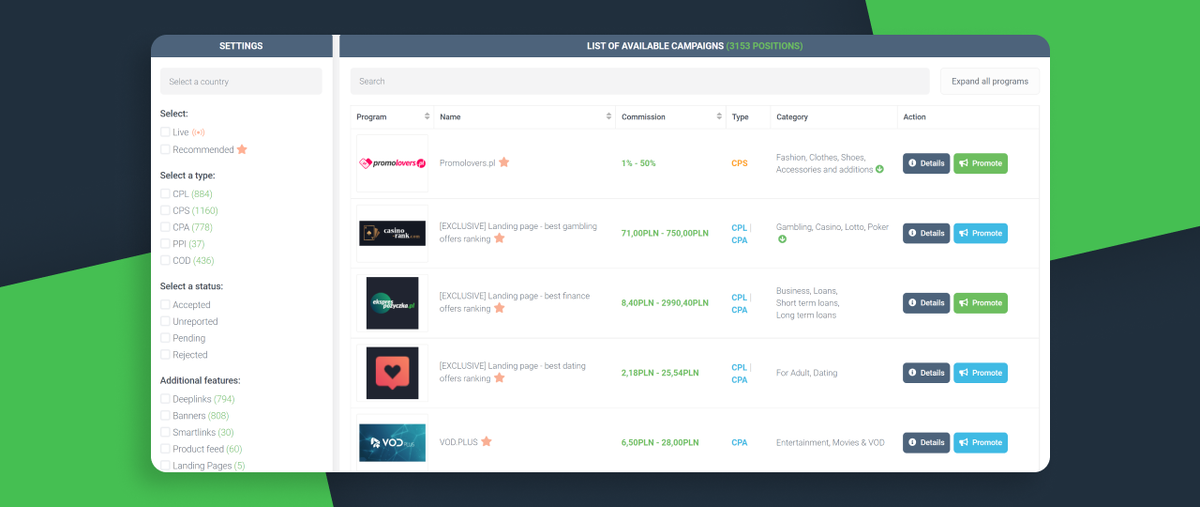1200x507 pixels.
Task: Check the Landing Pages checkbox
Action: coord(165,466)
